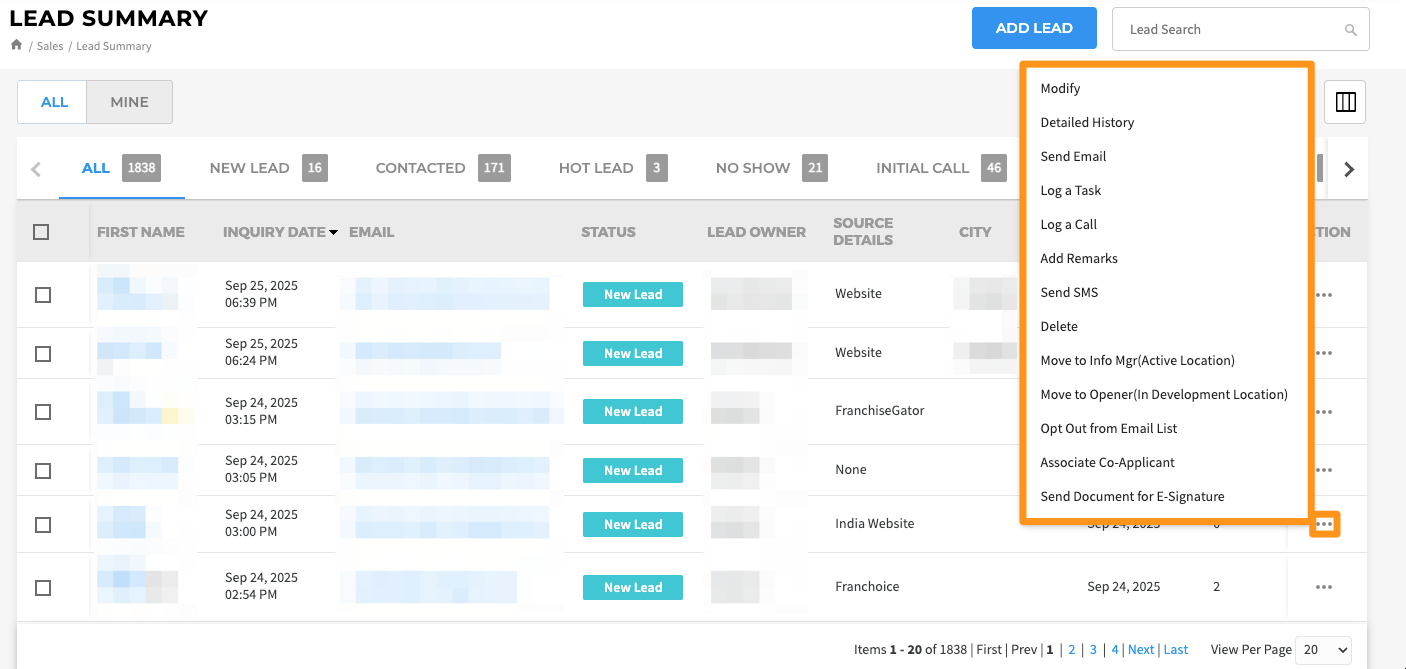This screenshot has width=1406, height=669.
Task: Toggle the select-all checkbox in header
Action: [x=41, y=232]
